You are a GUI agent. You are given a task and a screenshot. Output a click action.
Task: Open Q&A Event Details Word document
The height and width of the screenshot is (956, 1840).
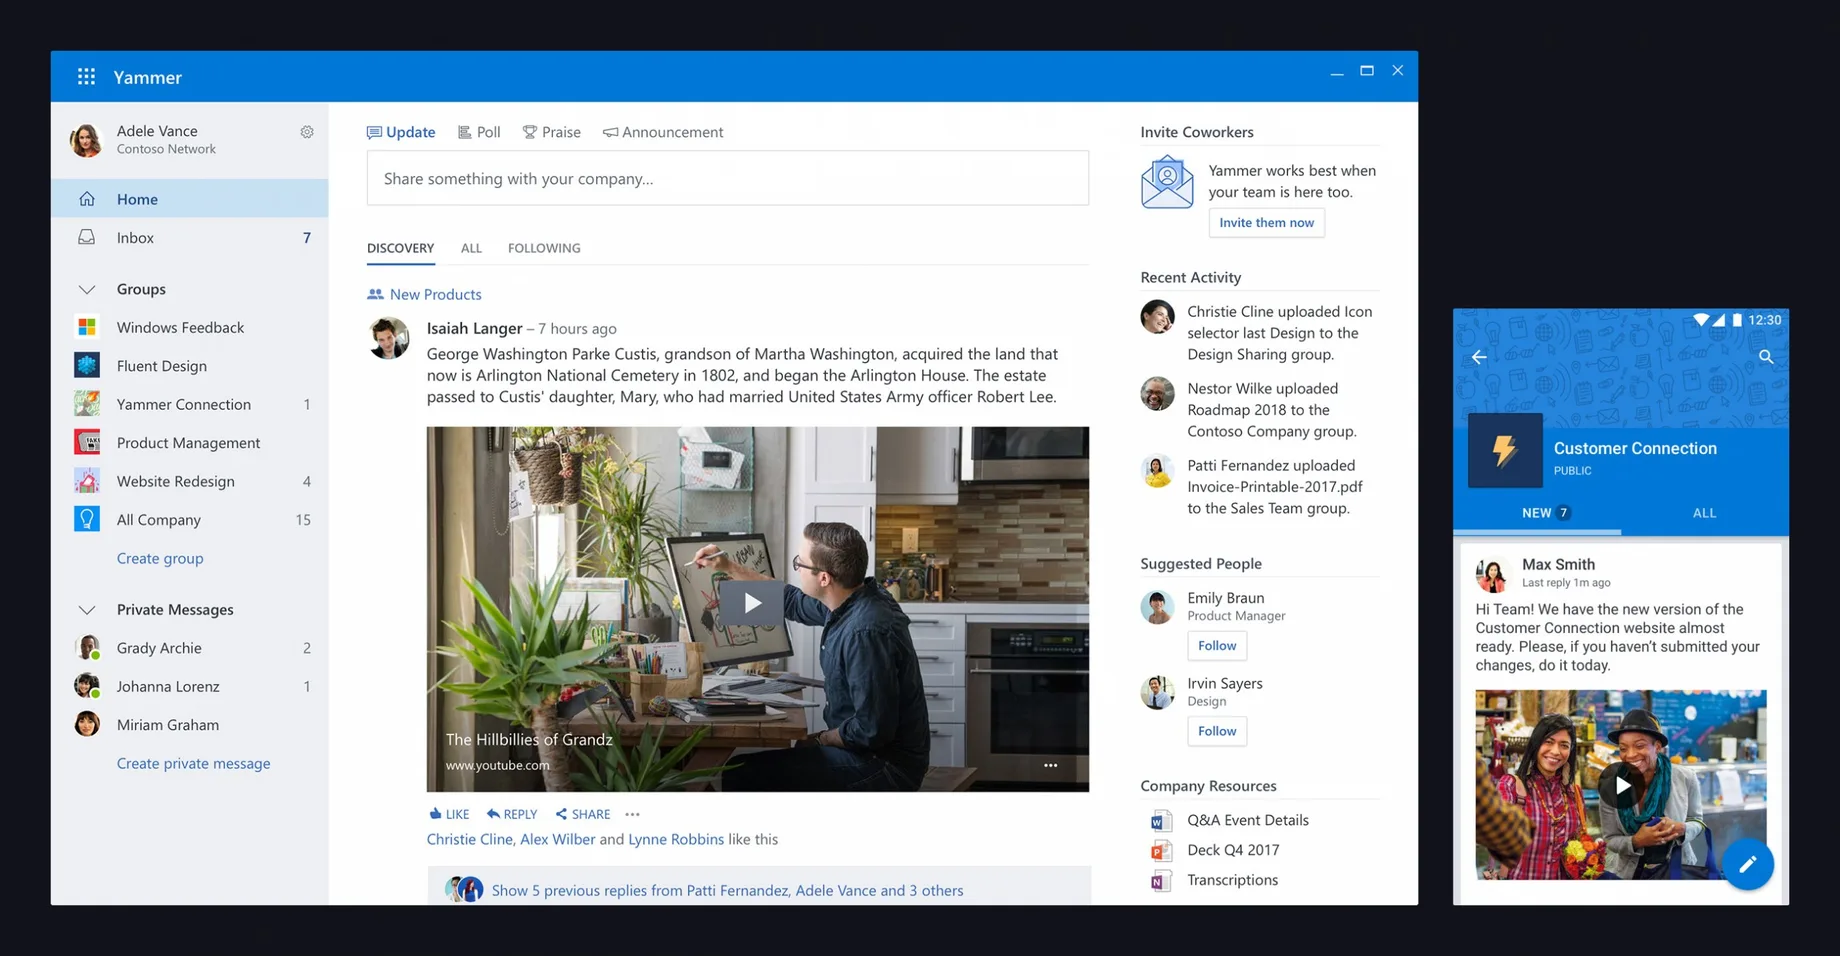[x=1229, y=820]
